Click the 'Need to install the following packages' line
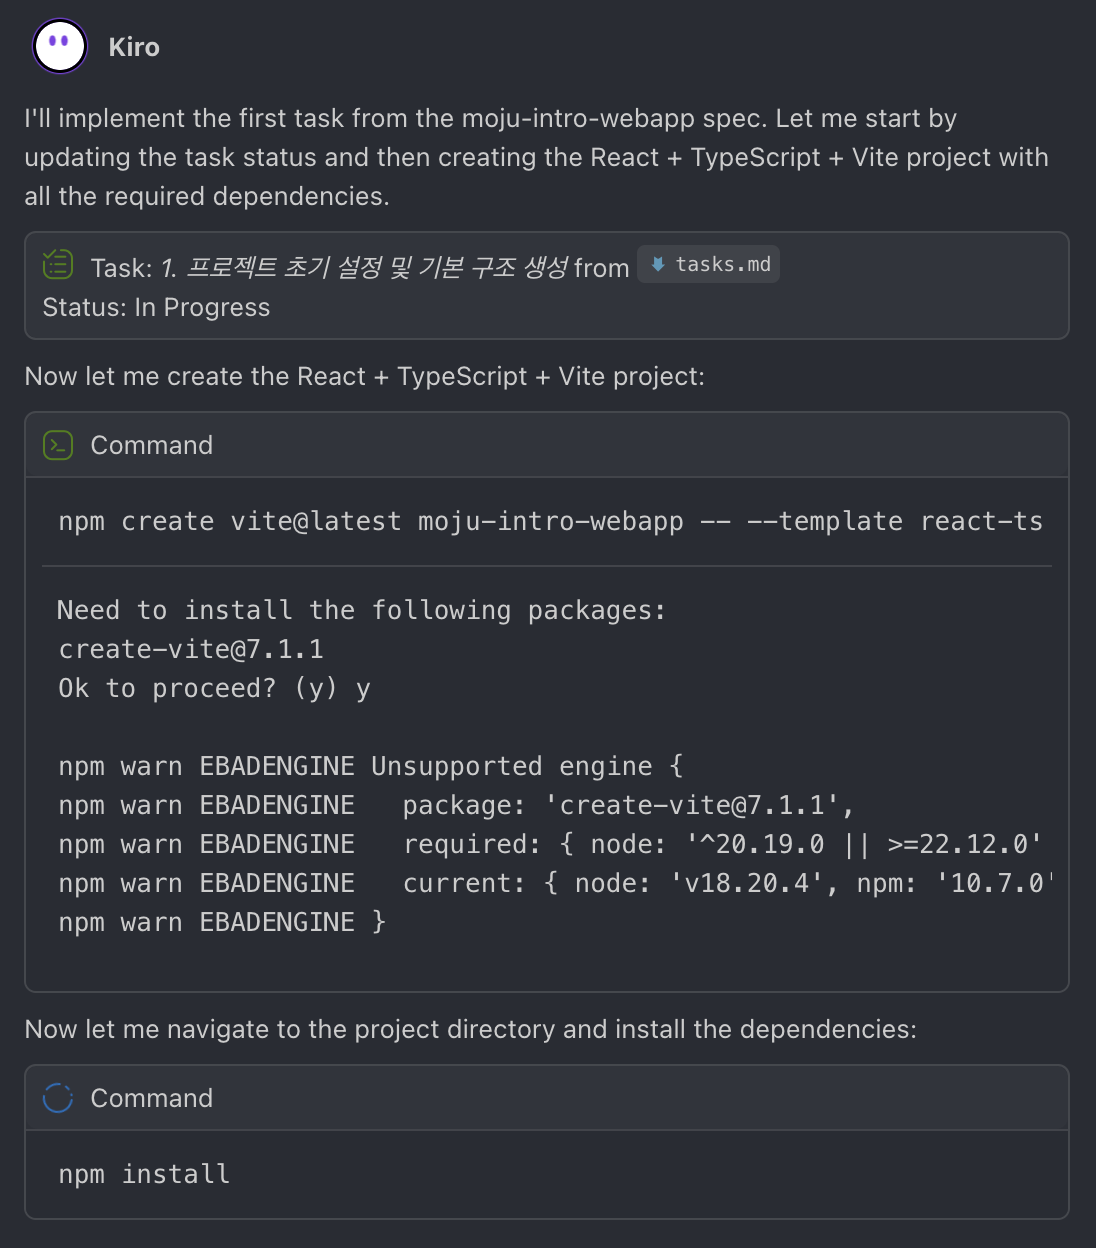Screen dimensions: 1096x1248 361,610
